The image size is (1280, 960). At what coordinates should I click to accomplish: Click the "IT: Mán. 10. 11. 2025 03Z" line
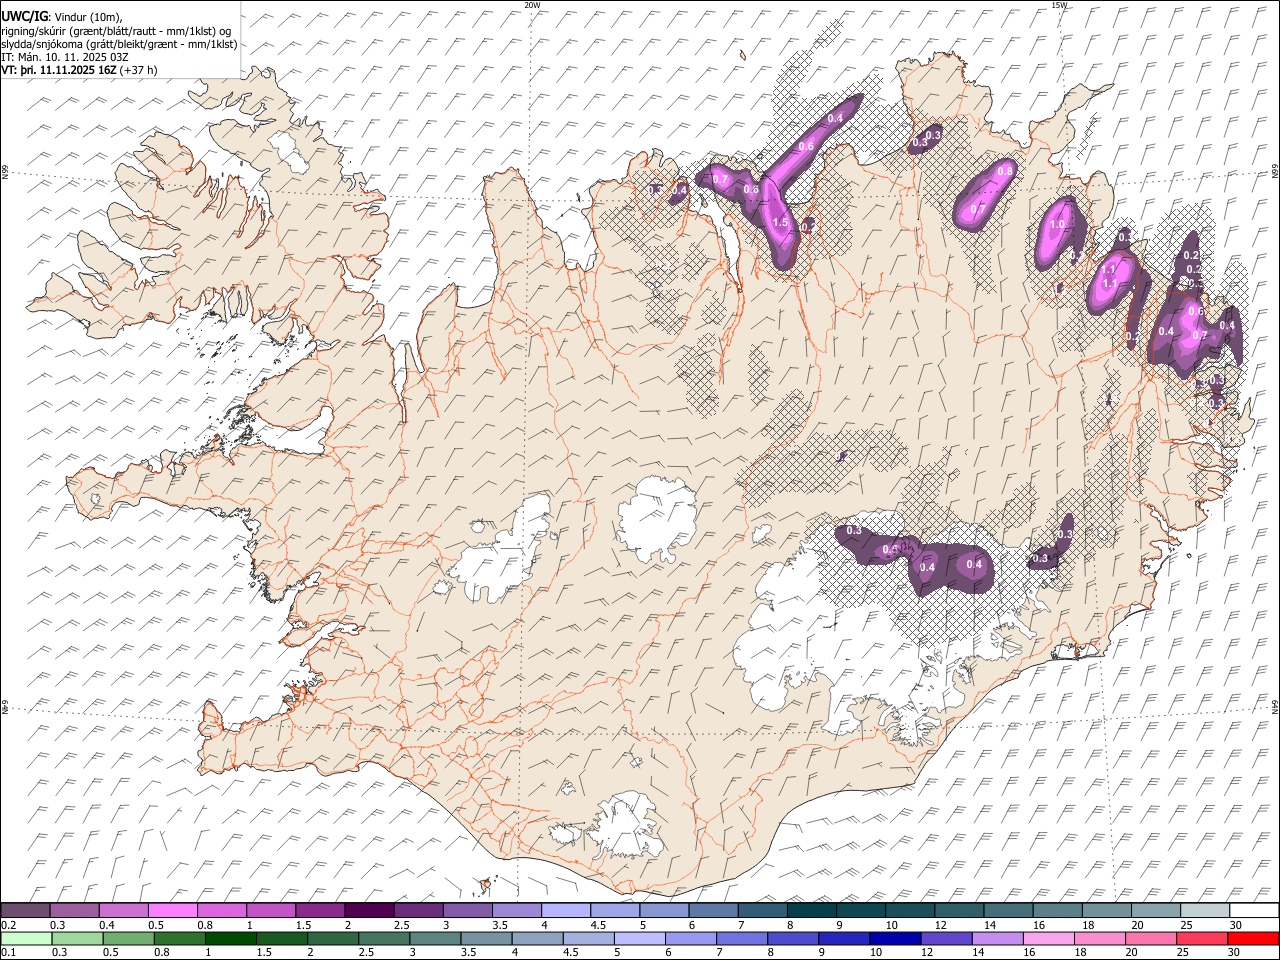click(x=65, y=57)
